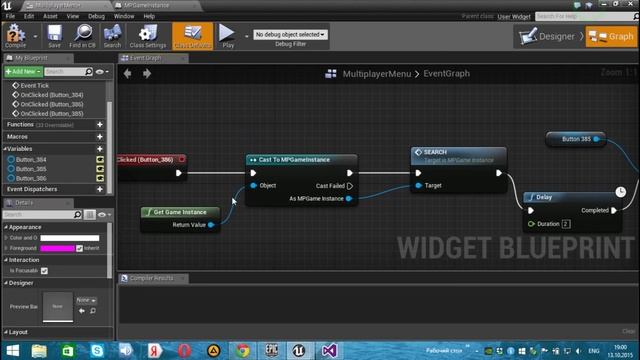Viewport: 640px width, 360px height.
Task: Toggle Class Defaults panel
Action: (x=193, y=36)
